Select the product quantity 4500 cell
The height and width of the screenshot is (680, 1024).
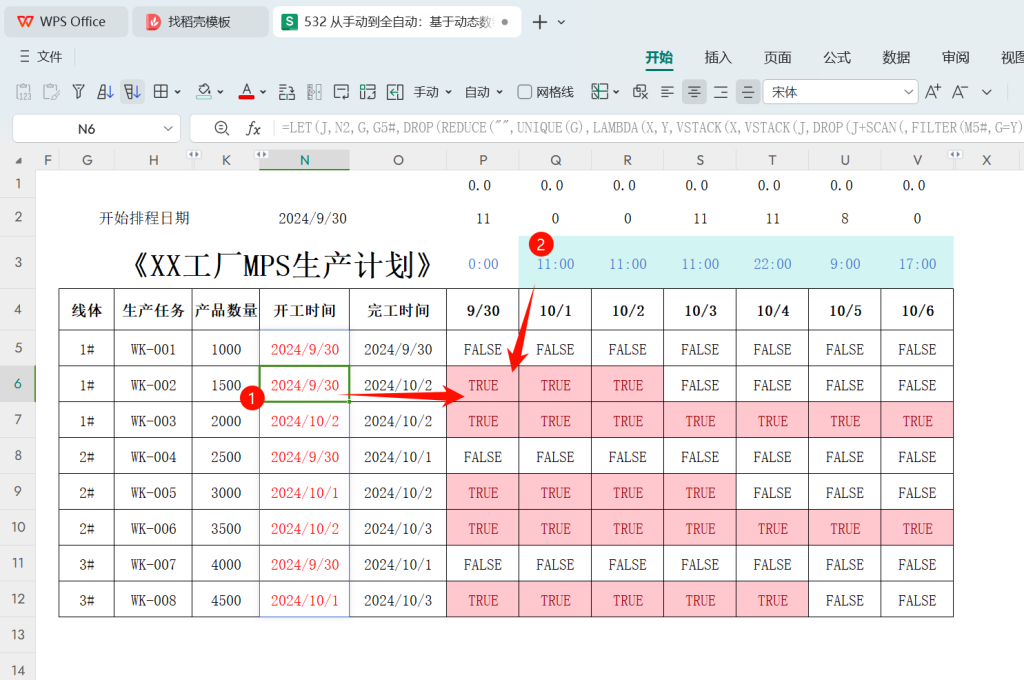pyautogui.click(x=226, y=600)
